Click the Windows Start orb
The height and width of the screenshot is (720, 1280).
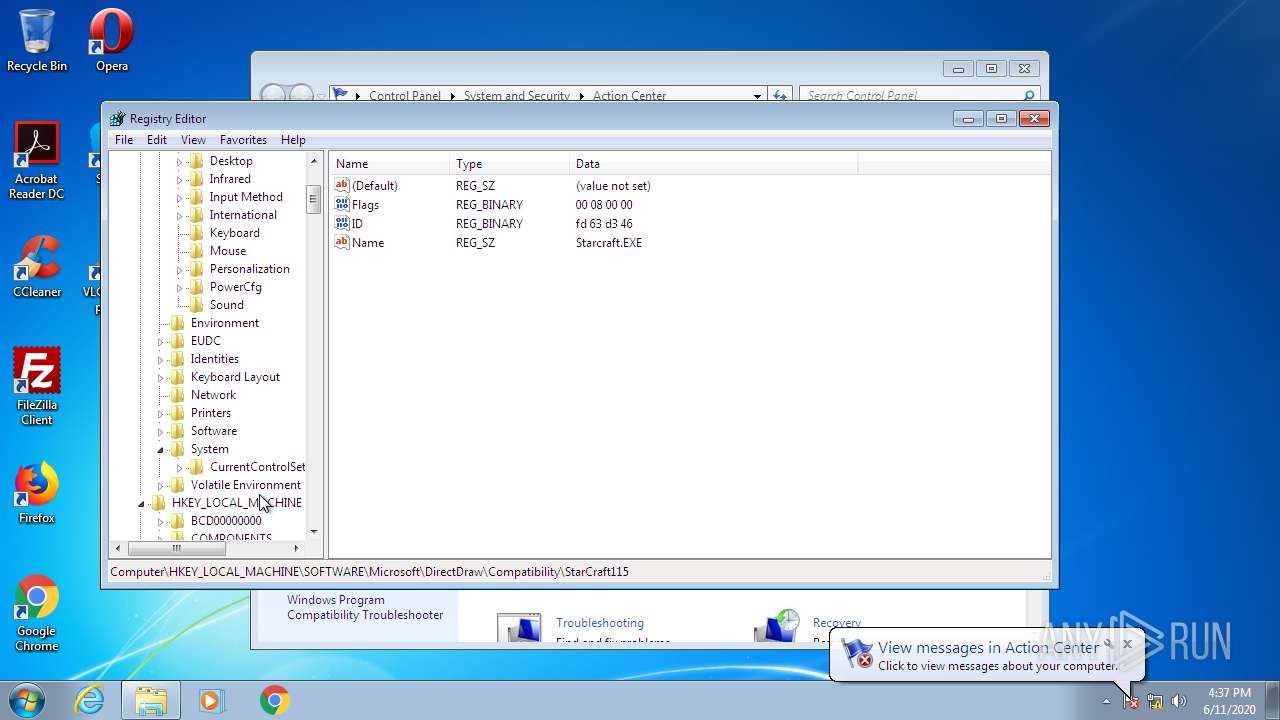pos(27,700)
